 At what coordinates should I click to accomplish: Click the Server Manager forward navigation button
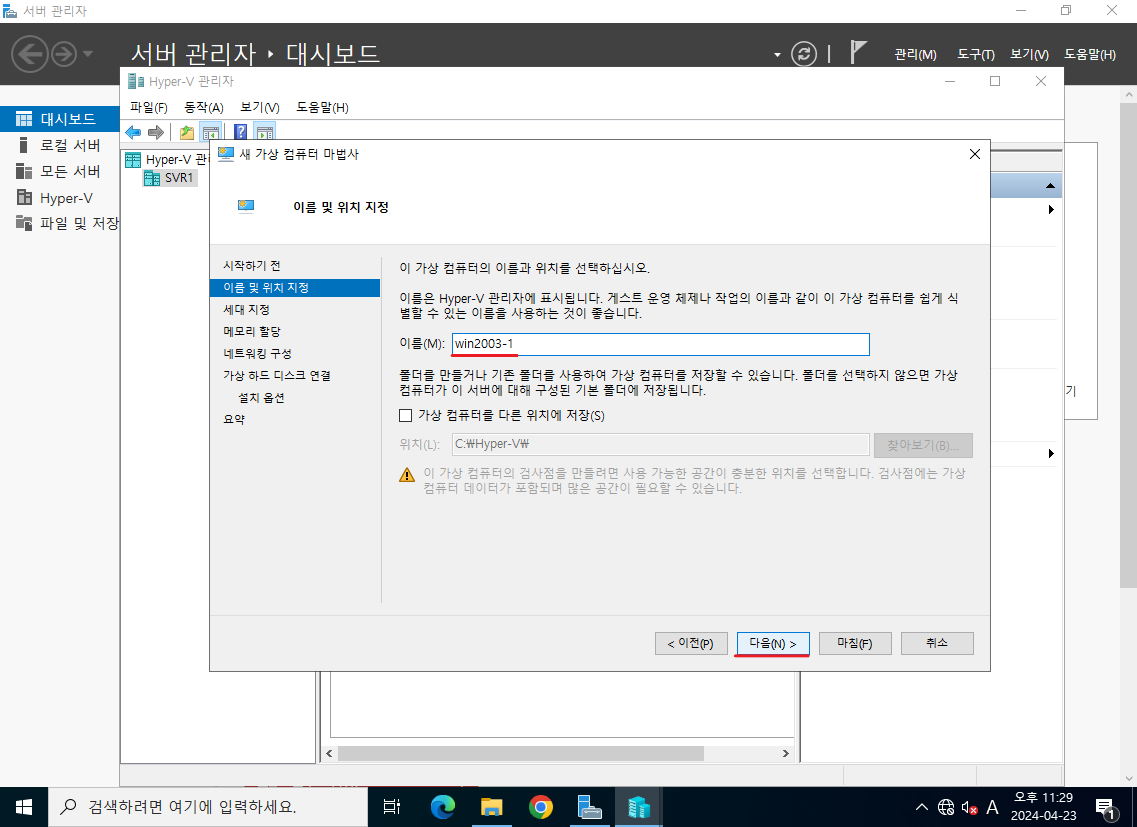pos(64,54)
